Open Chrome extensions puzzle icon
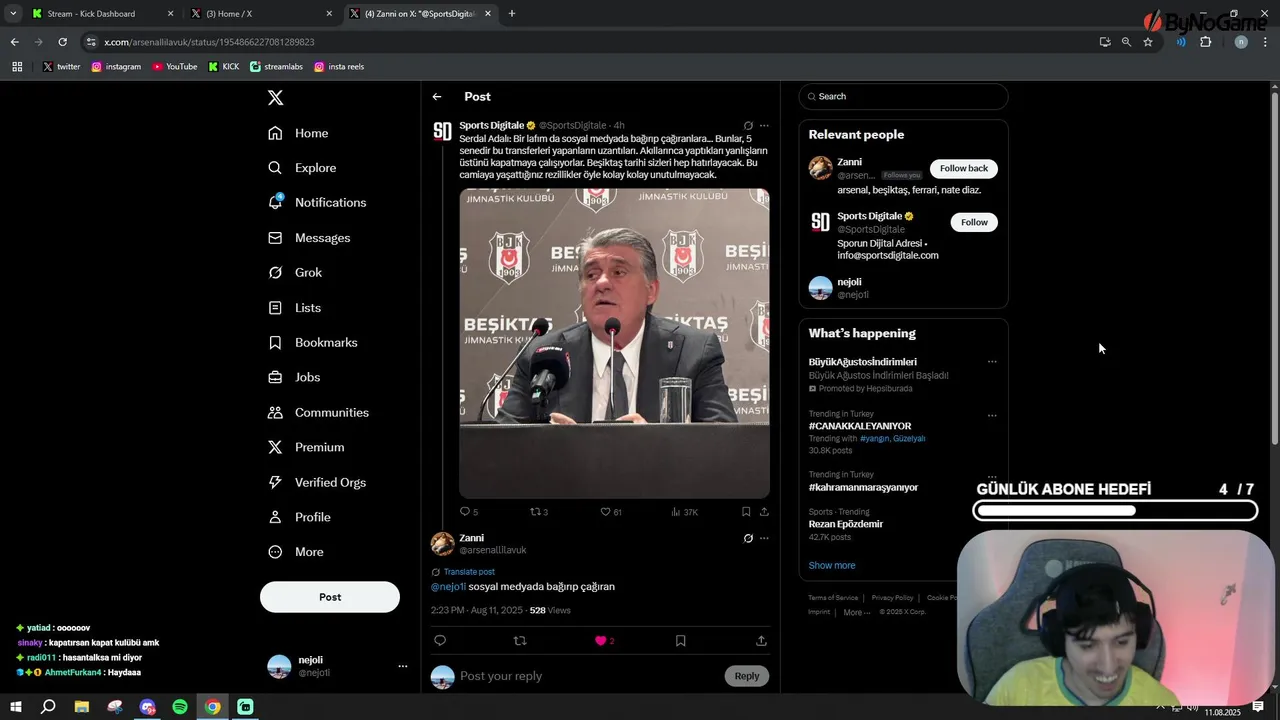This screenshot has width=1280, height=720. point(1205,42)
